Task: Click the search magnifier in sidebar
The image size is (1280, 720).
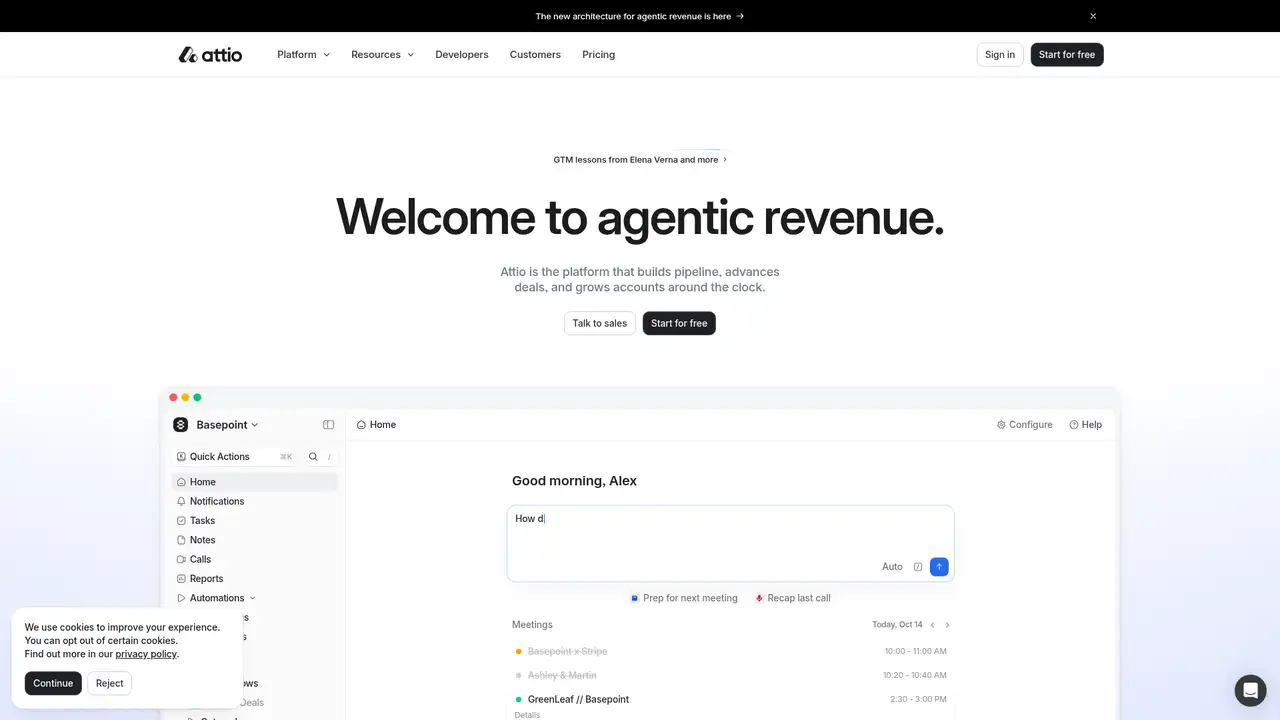Action: coord(313,457)
